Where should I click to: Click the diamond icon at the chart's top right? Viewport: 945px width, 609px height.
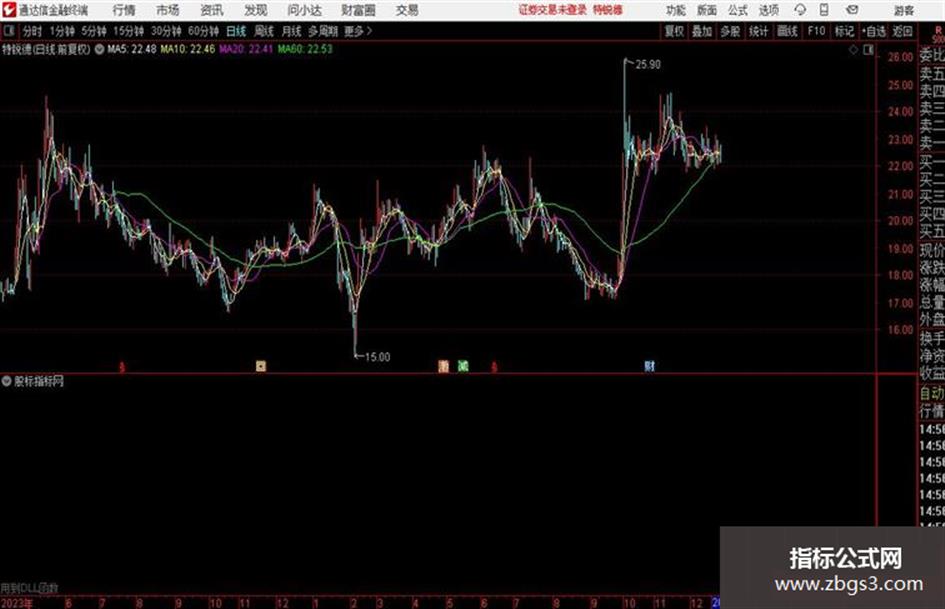[x=853, y=51]
